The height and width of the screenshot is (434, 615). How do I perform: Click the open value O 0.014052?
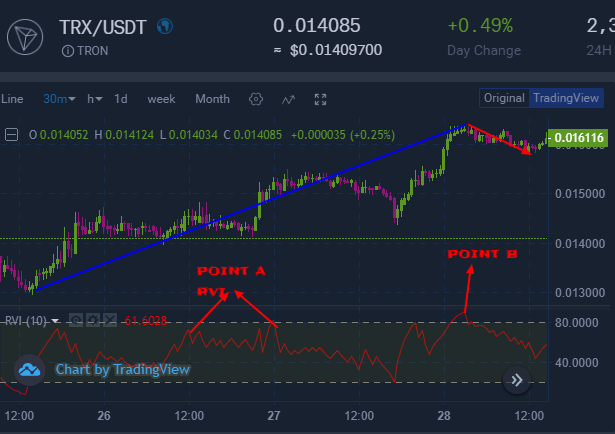(59, 135)
